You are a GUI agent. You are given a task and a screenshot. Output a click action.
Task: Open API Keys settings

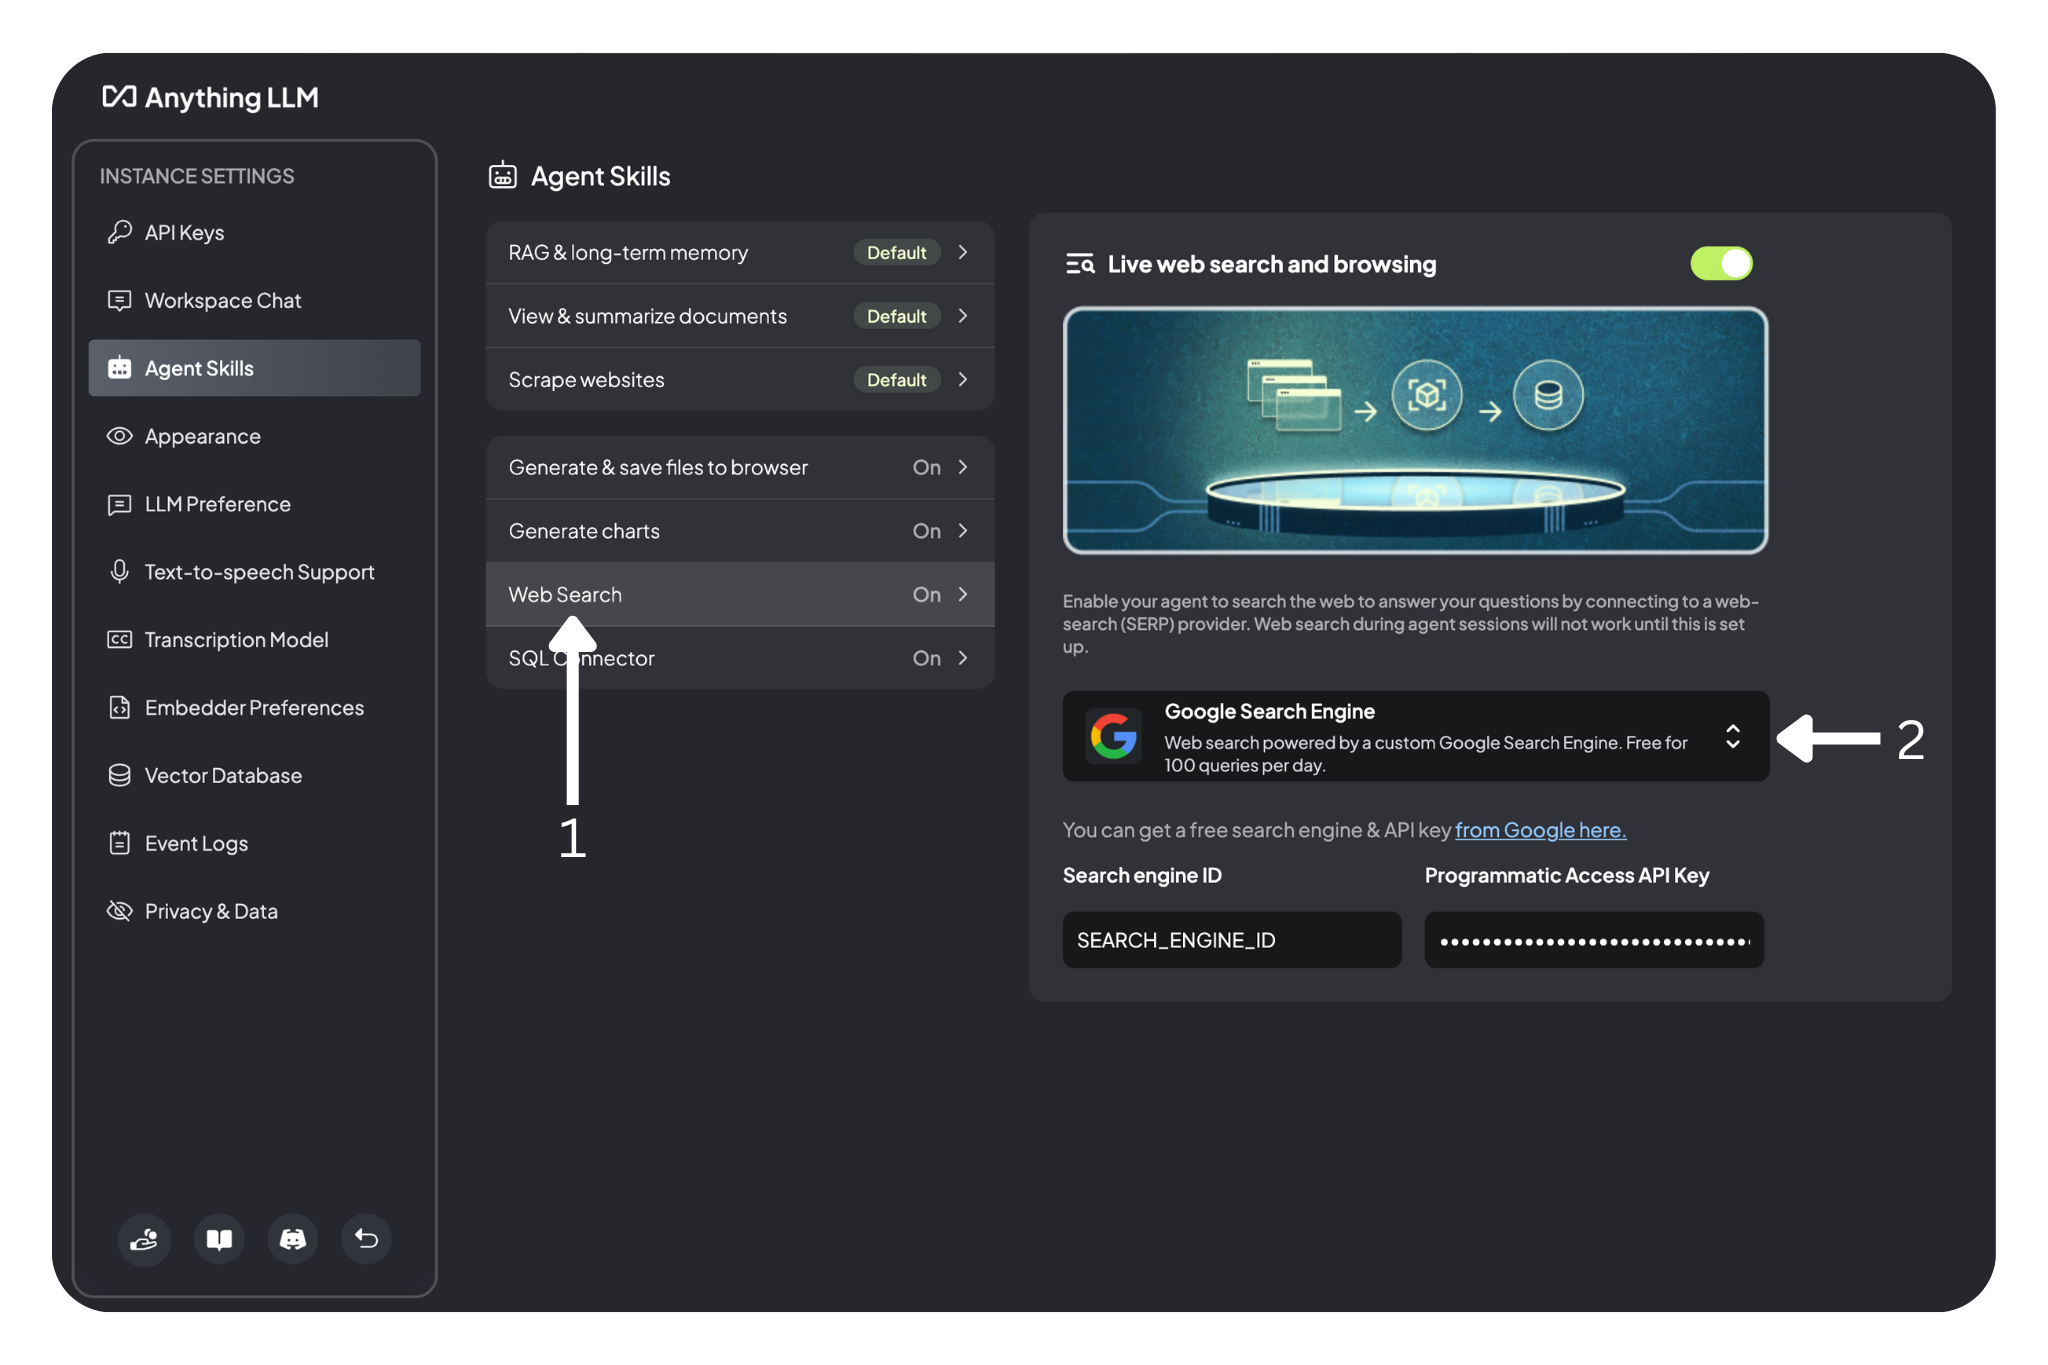point(254,232)
